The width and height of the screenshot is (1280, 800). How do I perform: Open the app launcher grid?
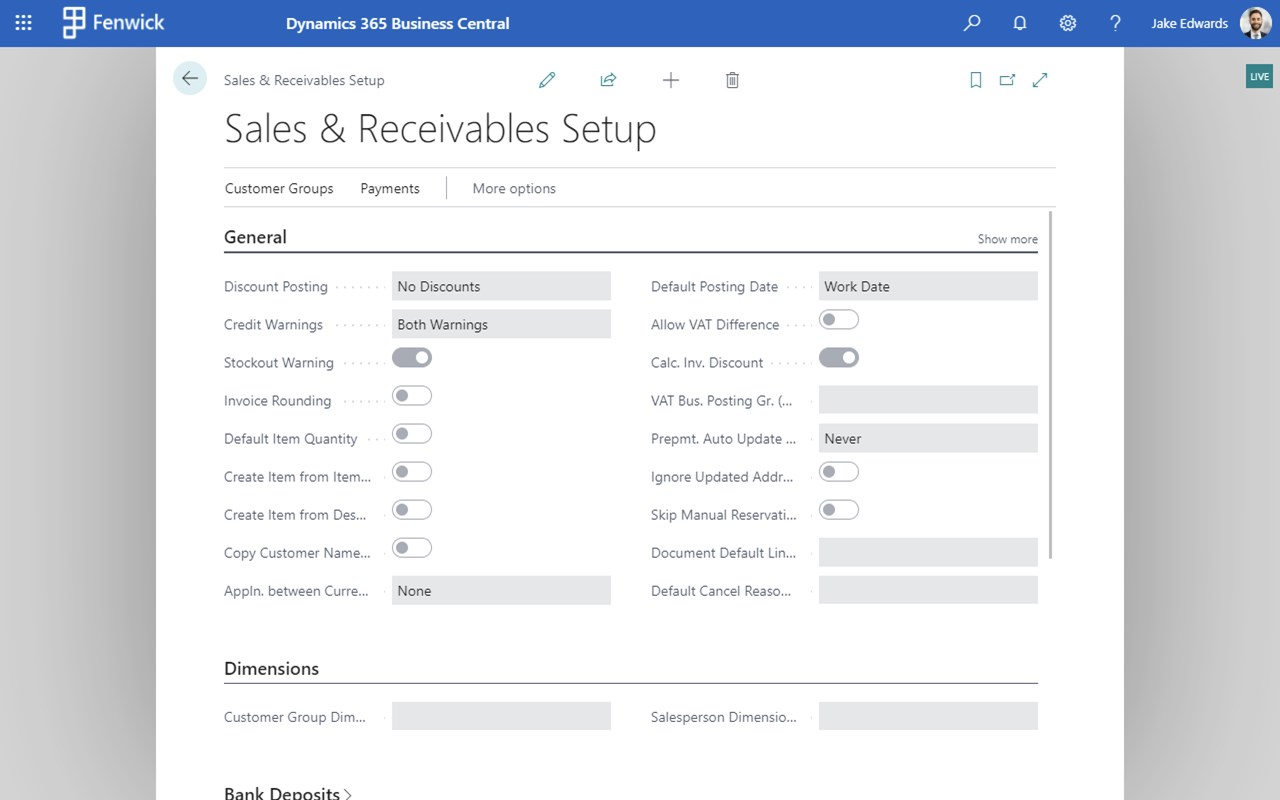tap(24, 23)
